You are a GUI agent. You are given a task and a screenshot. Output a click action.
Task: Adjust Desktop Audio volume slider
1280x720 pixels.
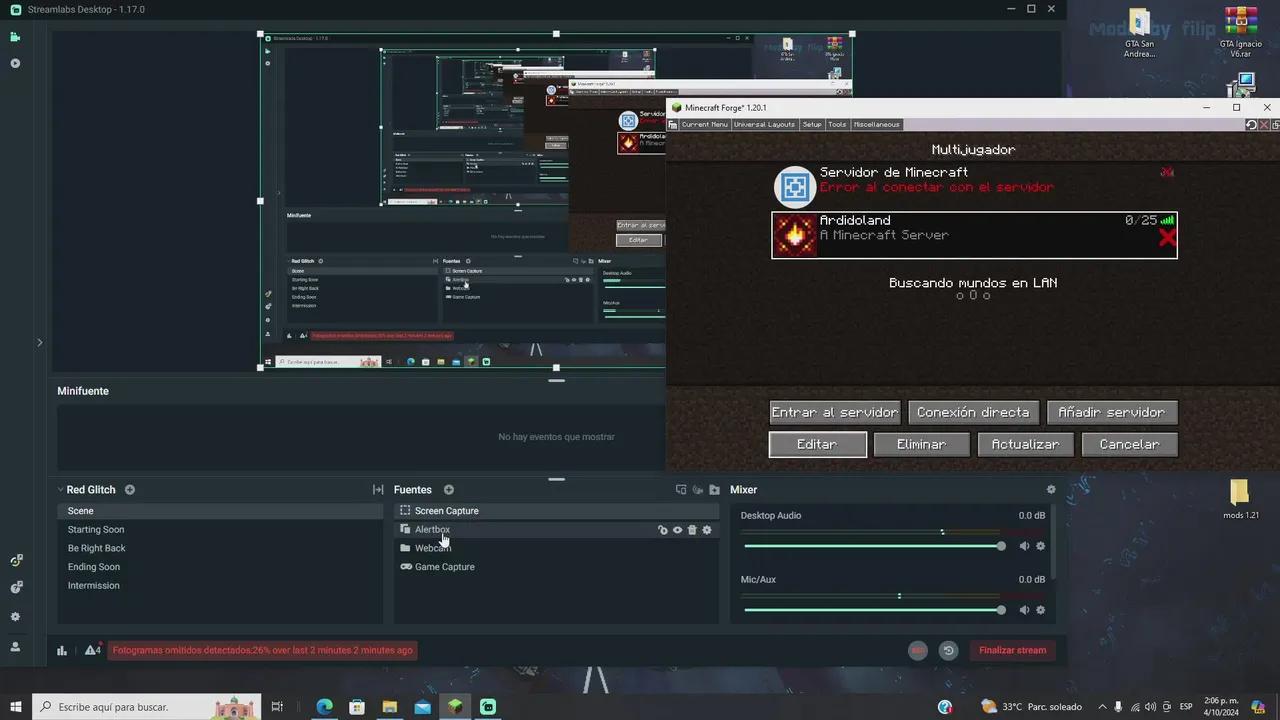pyautogui.click(x=873, y=546)
